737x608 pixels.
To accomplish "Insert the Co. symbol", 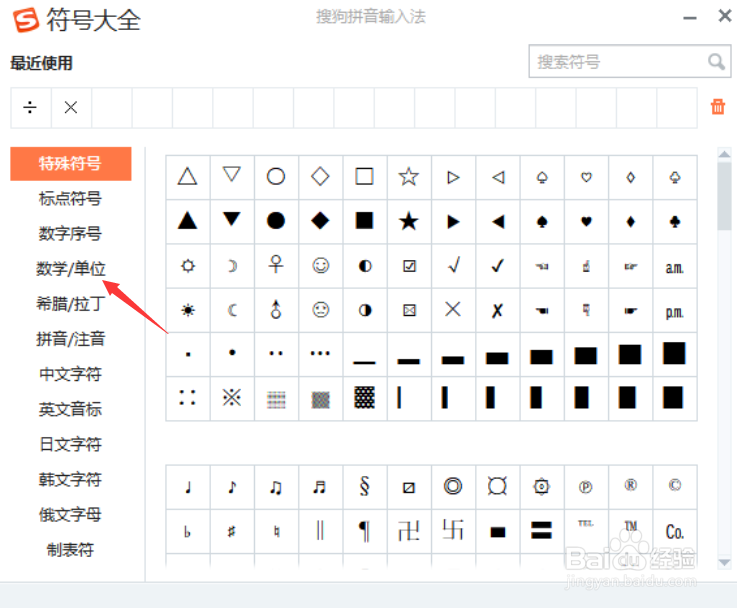I will tap(674, 531).
